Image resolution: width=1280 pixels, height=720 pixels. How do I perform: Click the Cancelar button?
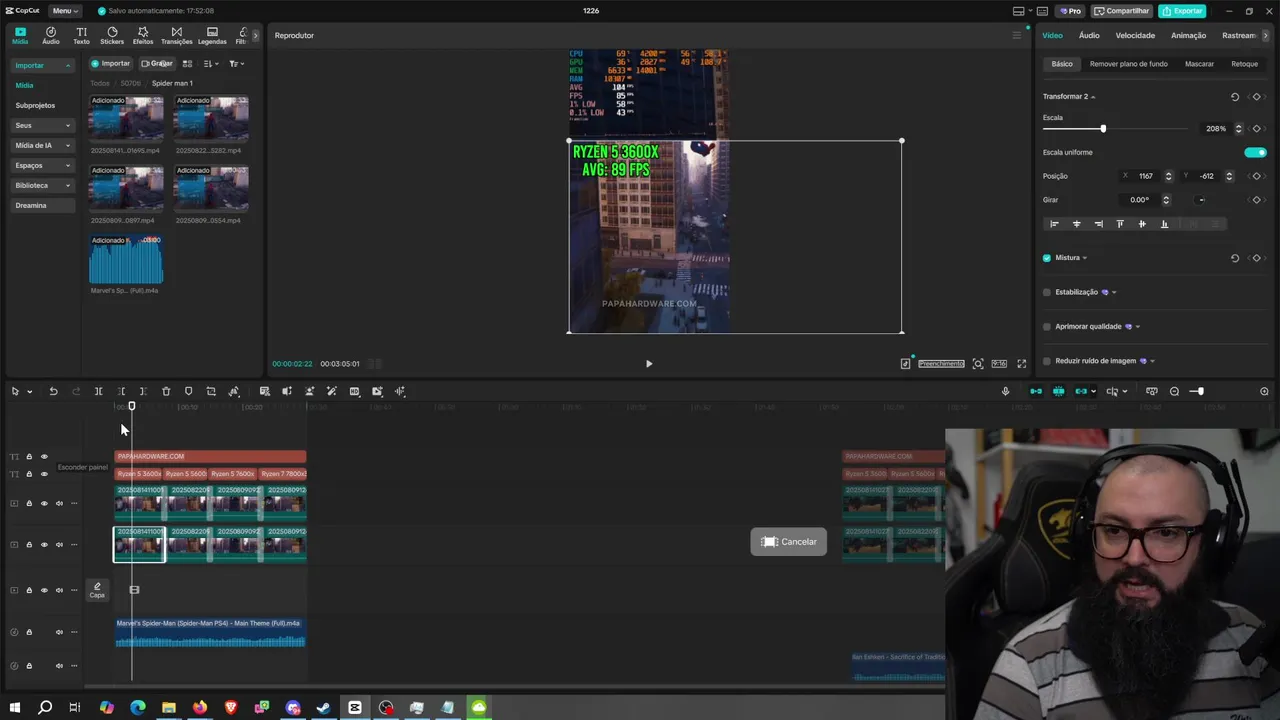coord(789,542)
